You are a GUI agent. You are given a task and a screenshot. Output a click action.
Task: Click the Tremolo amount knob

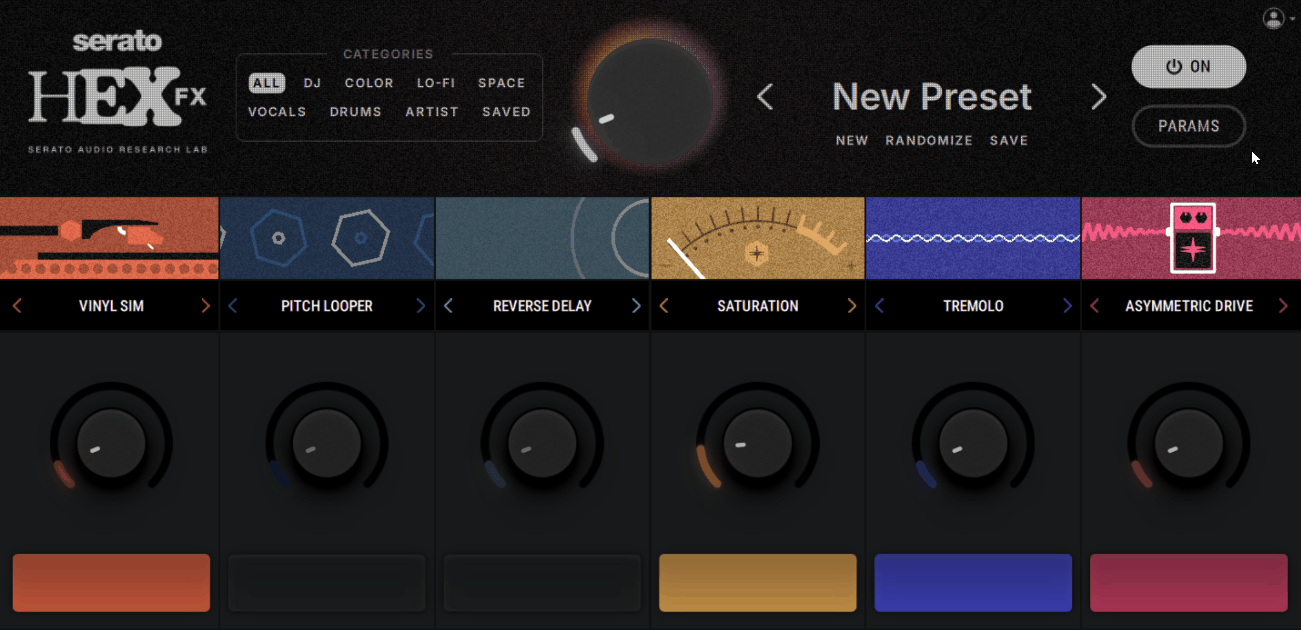[973, 443]
